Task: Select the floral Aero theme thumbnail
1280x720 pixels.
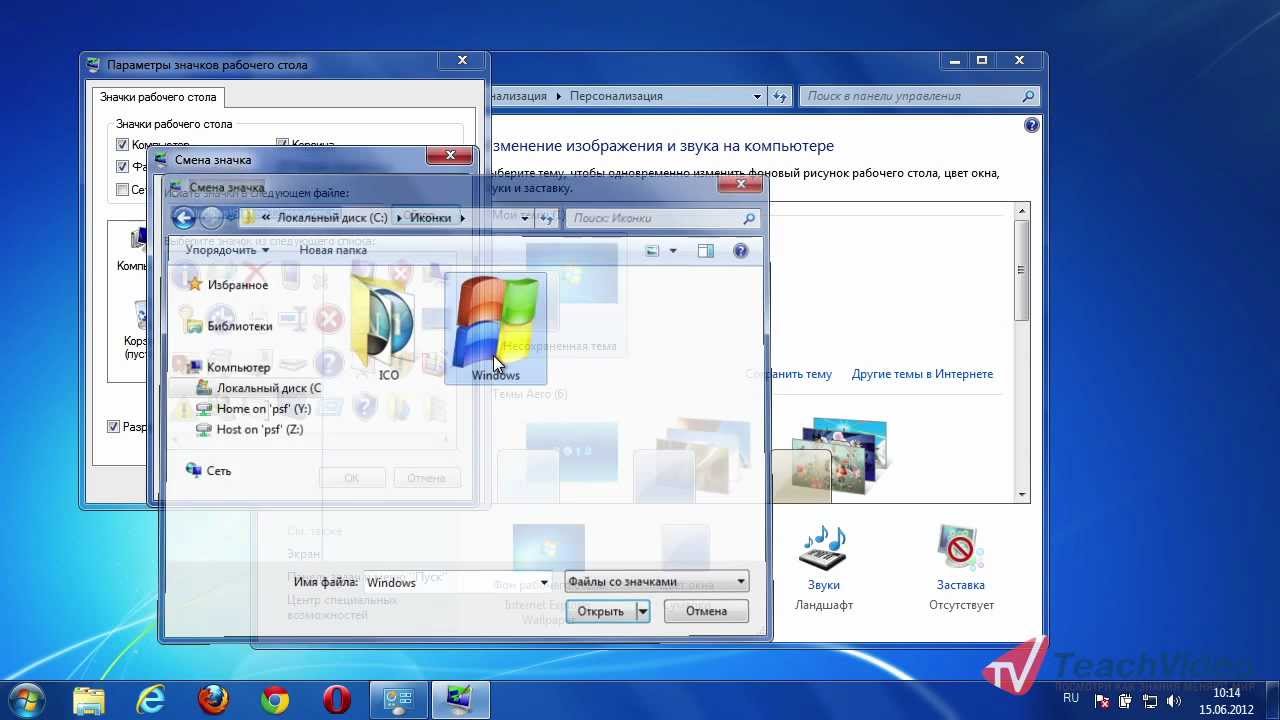Action: pyautogui.click(x=838, y=456)
